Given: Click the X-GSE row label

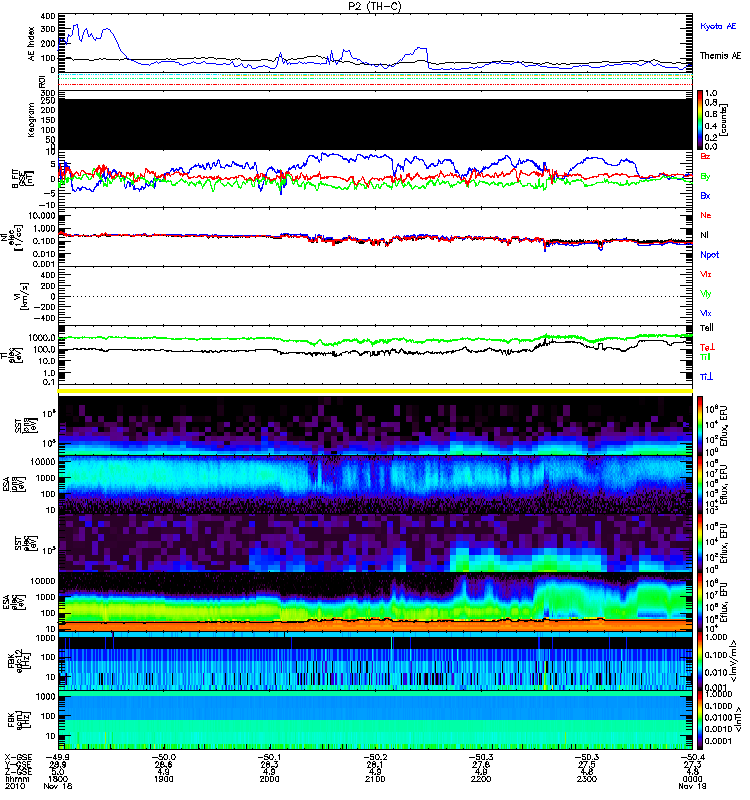Looking at the screenshot, I should coord(17,757).
